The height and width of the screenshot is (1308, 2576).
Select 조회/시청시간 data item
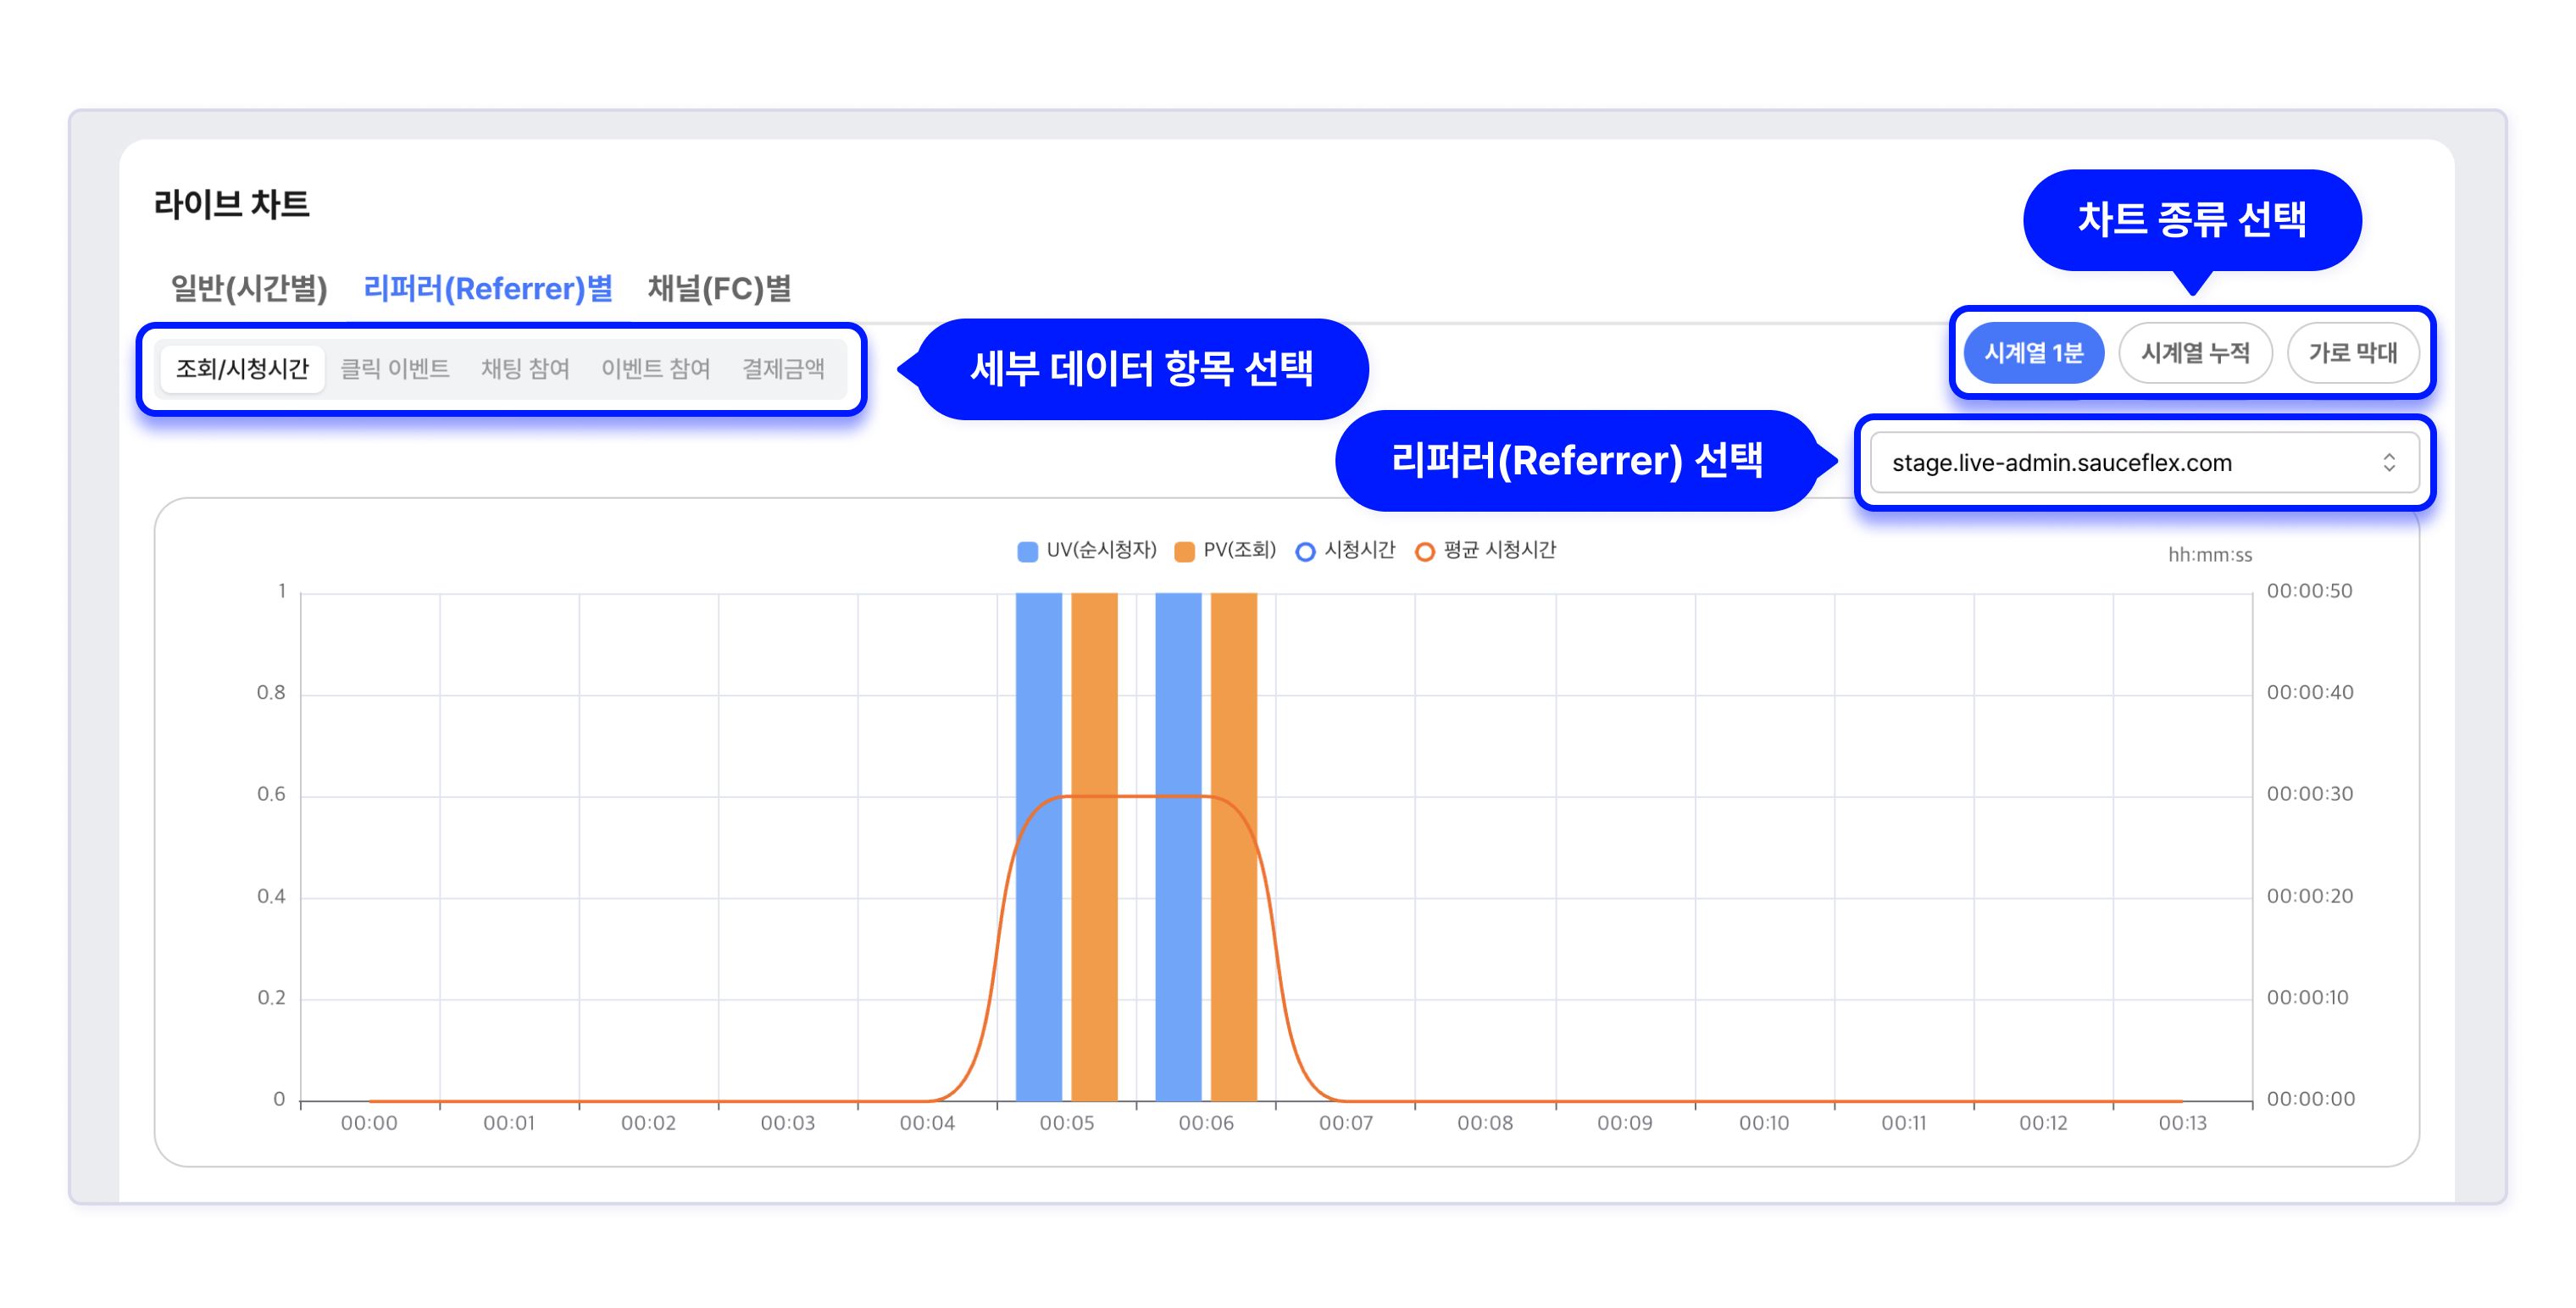(242, 369)
